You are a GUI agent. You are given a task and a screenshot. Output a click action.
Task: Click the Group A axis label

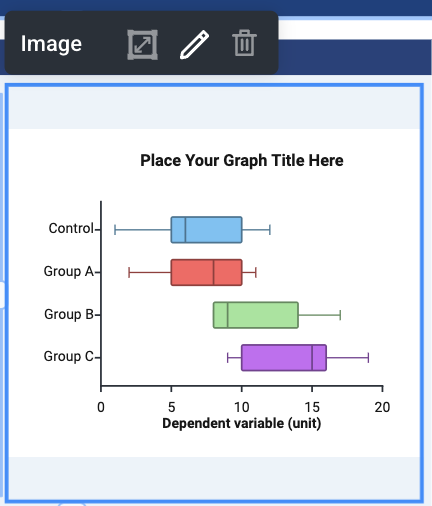(x=69, y=272)
